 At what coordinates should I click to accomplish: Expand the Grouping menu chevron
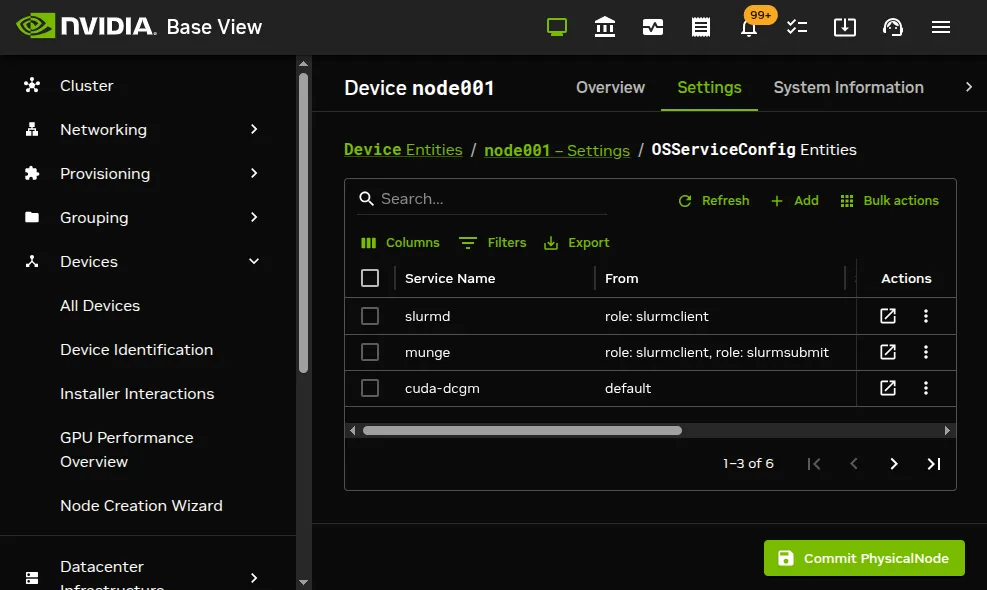pos(254,217)
